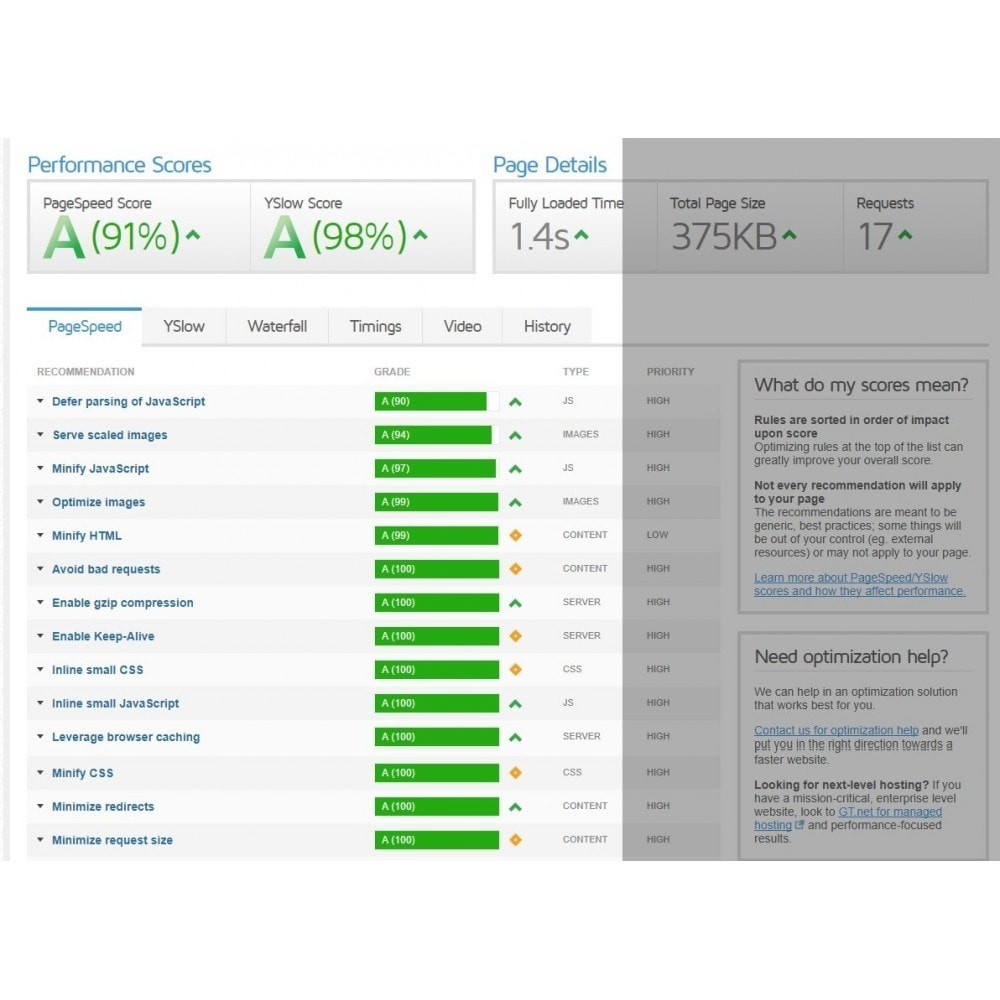Expand the Minify HTML disclosure triangle

click(x=40, y=535)
